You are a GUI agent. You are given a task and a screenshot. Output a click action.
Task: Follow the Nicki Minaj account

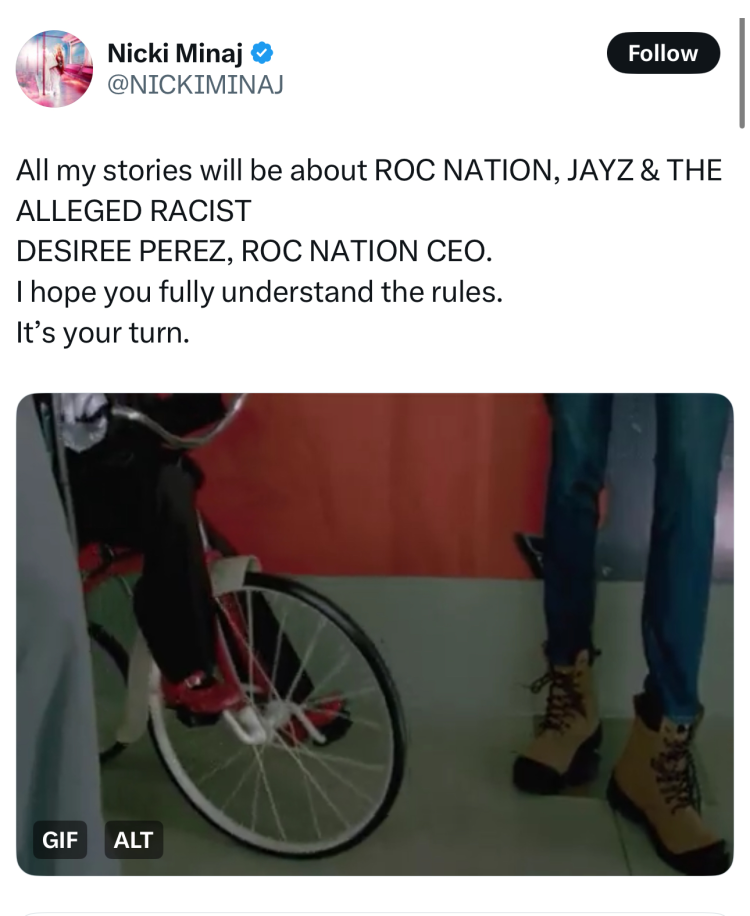click(663, 53)
